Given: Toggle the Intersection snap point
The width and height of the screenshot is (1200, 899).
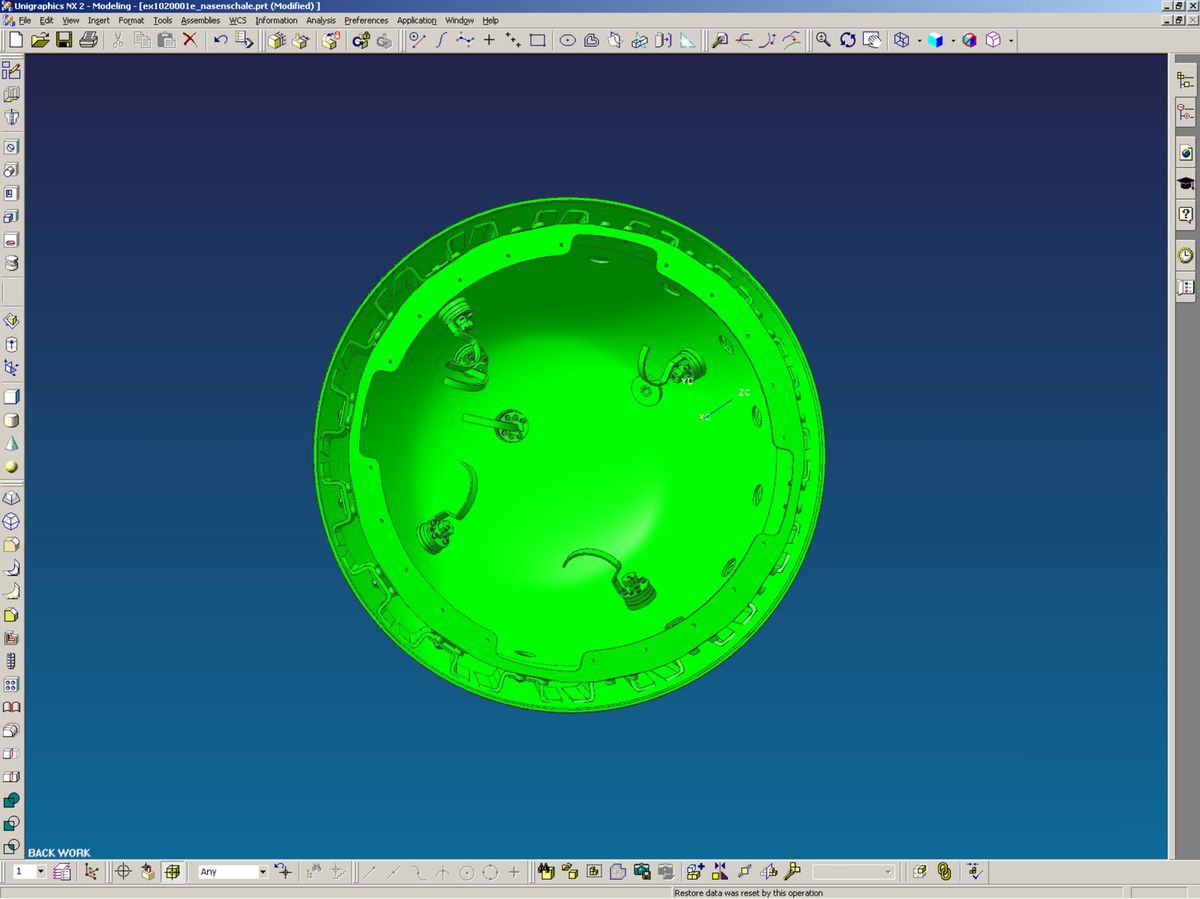Looking at the screenshot, I should [x=442, y=872].
